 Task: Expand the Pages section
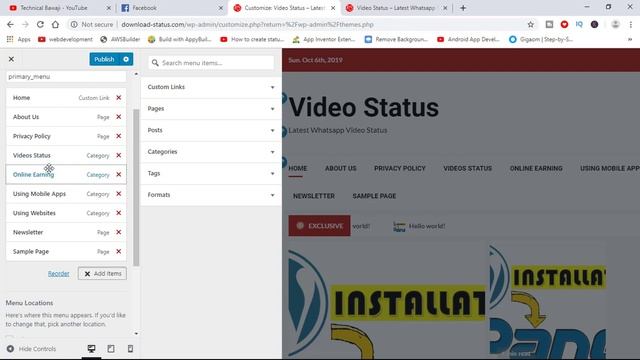pos(211,109)
